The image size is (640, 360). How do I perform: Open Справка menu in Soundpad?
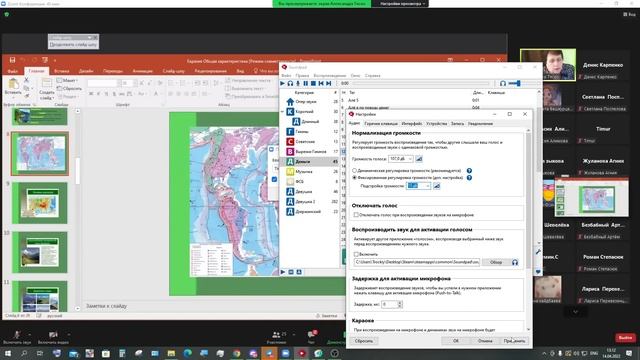[372, 76]
